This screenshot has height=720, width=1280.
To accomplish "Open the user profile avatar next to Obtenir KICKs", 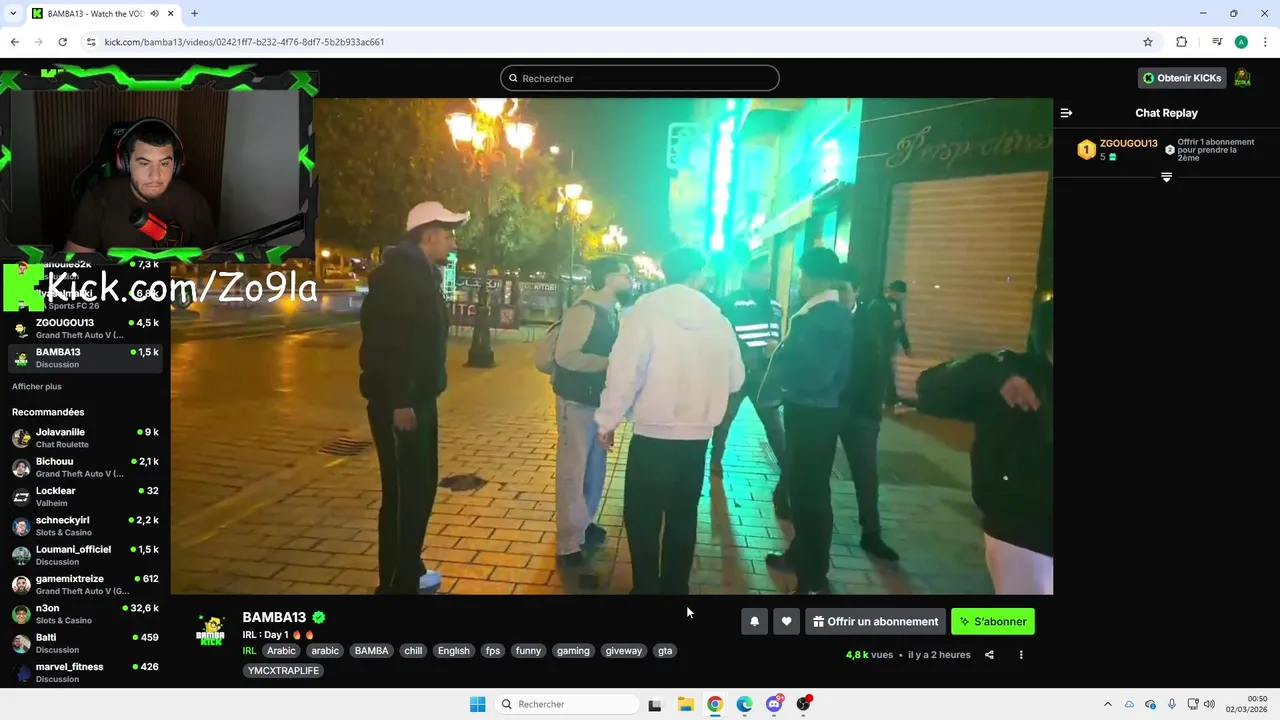I will [1243, 78].
